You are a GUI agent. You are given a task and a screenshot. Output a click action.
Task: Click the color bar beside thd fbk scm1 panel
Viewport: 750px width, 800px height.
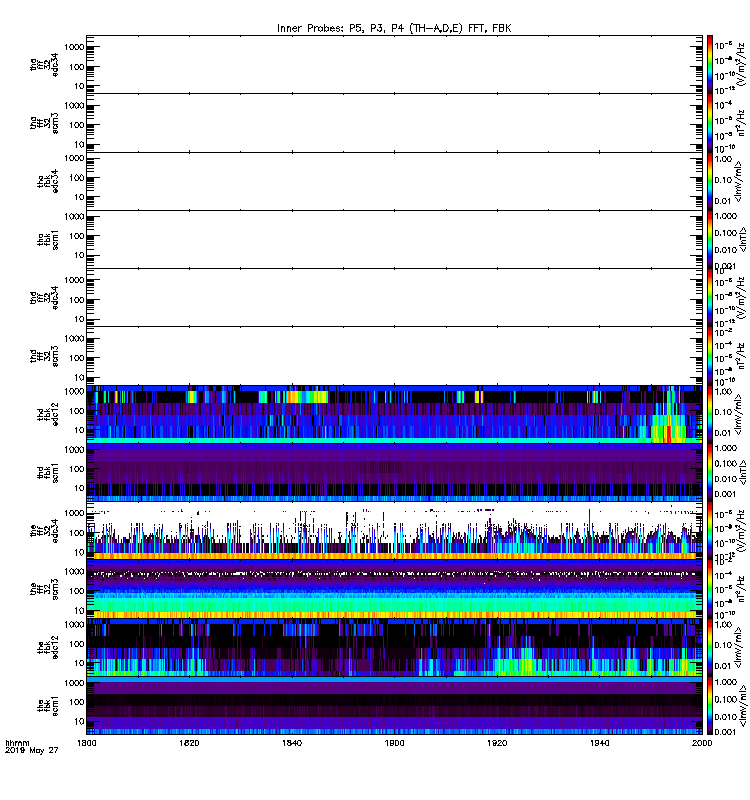pos(709,472)
